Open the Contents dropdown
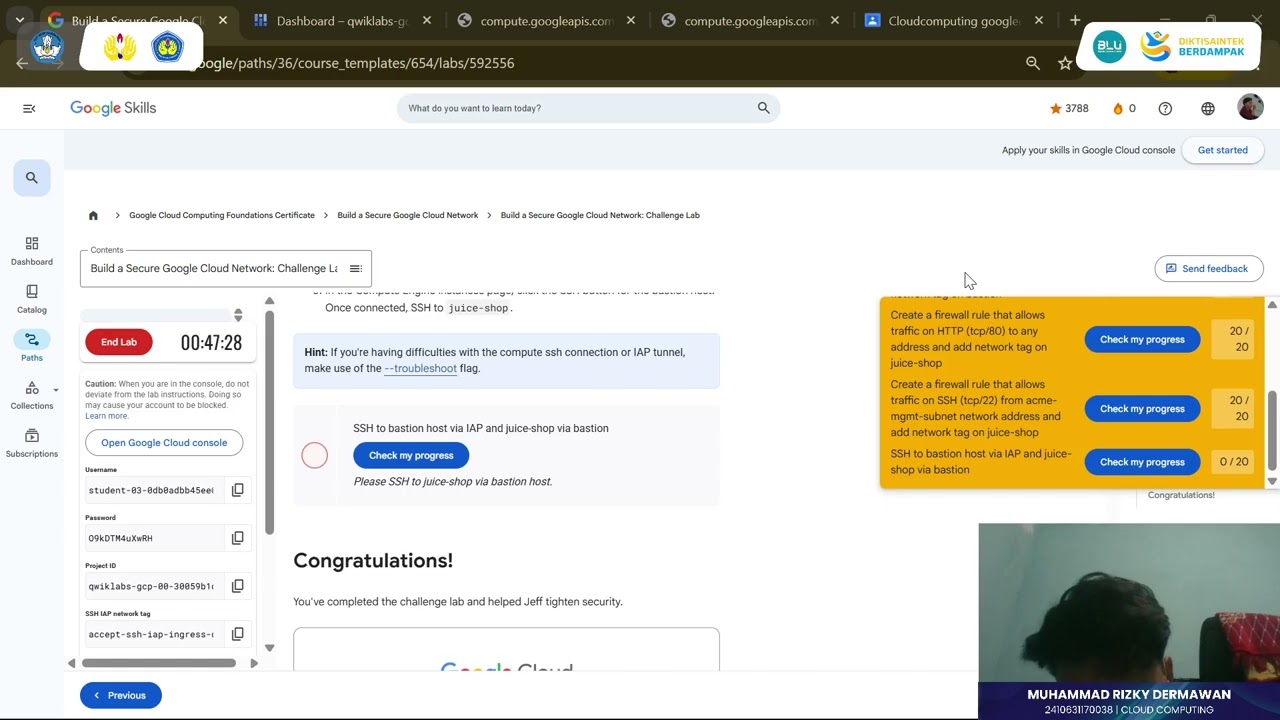1280x720 pixels. pos(226,268)
